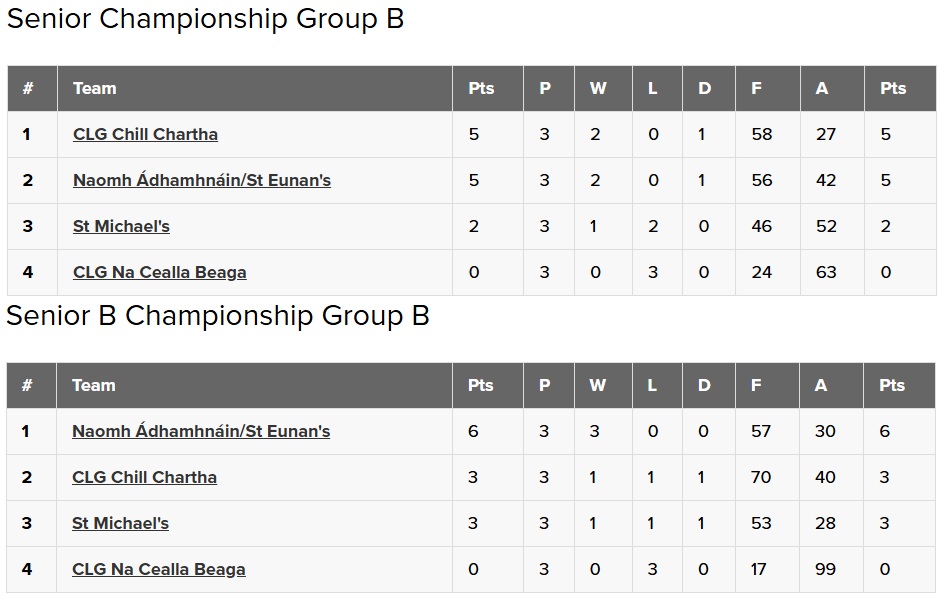Viewport: 944px width, 602px height.
Task: Open Naomh Ádhamhnáin/St Eunan's in Senior B Championship table
Action: tap(201, 431)
